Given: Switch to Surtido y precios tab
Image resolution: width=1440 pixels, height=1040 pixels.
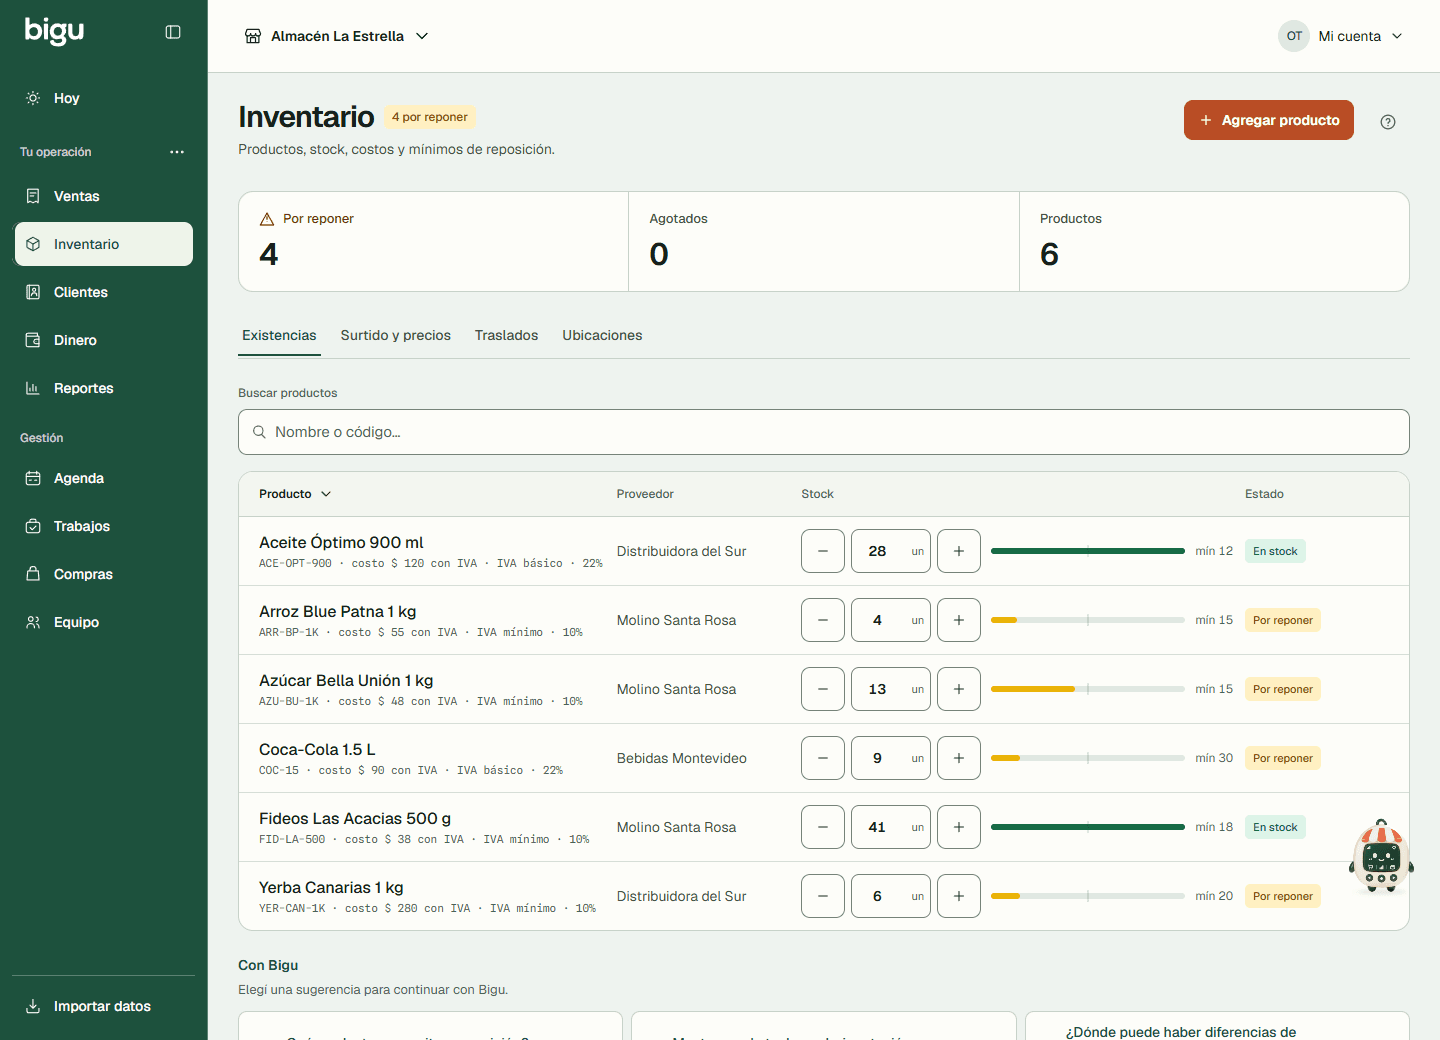Looking at the screenshot, I should 395,335.
